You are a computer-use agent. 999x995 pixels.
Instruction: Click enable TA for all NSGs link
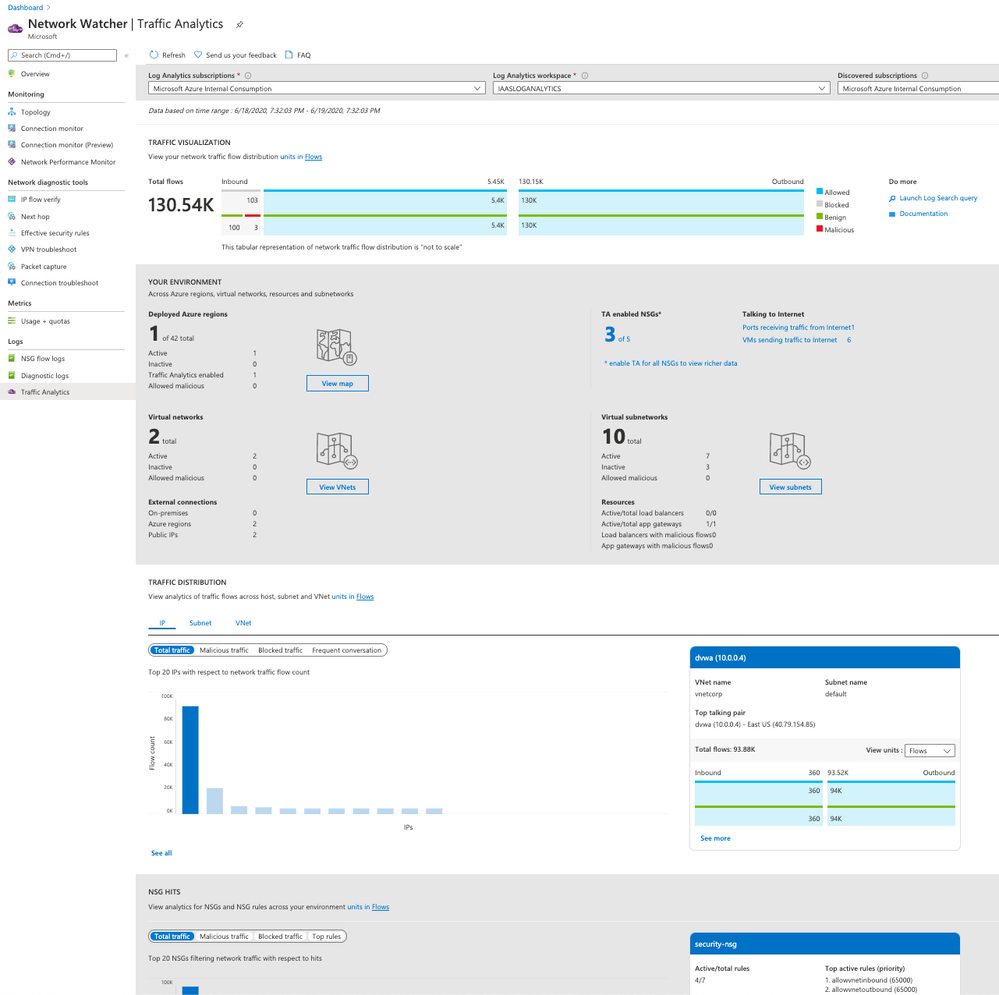pyautogui.click(x=671, y=364)
